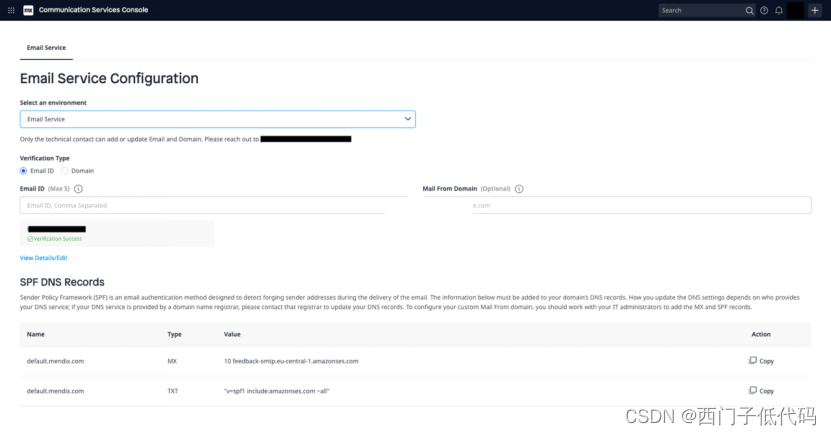Viewport: 831px width, 435px height.
Task: Click the Communication Services Console title
Action: click(93, 10)
